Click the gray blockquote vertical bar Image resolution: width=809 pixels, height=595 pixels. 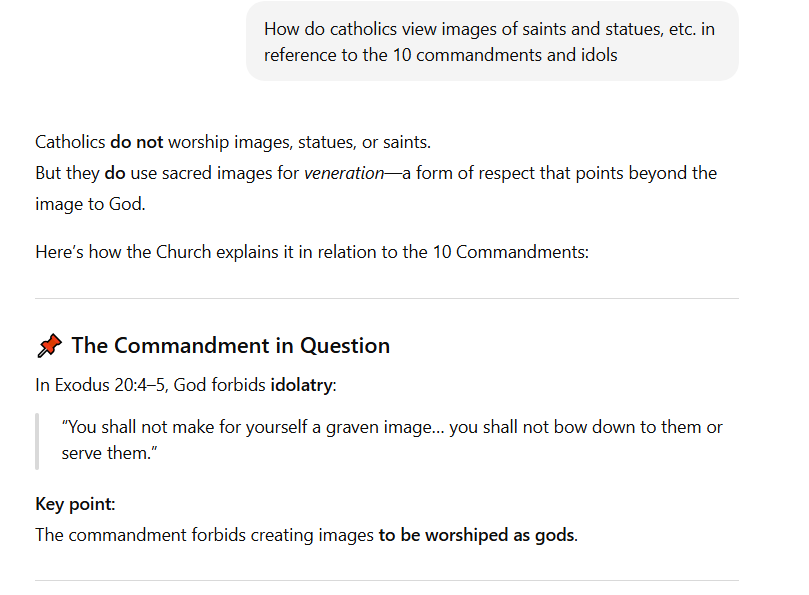tap(37, 441)
